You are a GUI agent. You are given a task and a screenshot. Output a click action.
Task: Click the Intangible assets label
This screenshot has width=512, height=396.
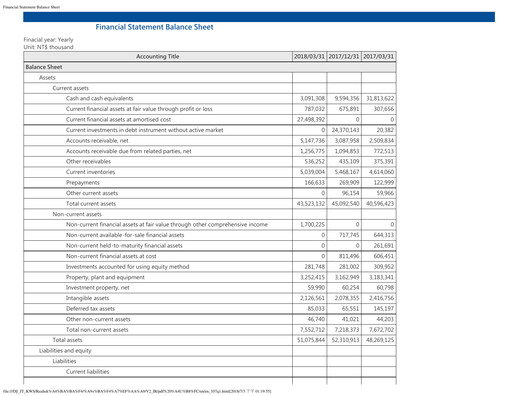point(87,298)
